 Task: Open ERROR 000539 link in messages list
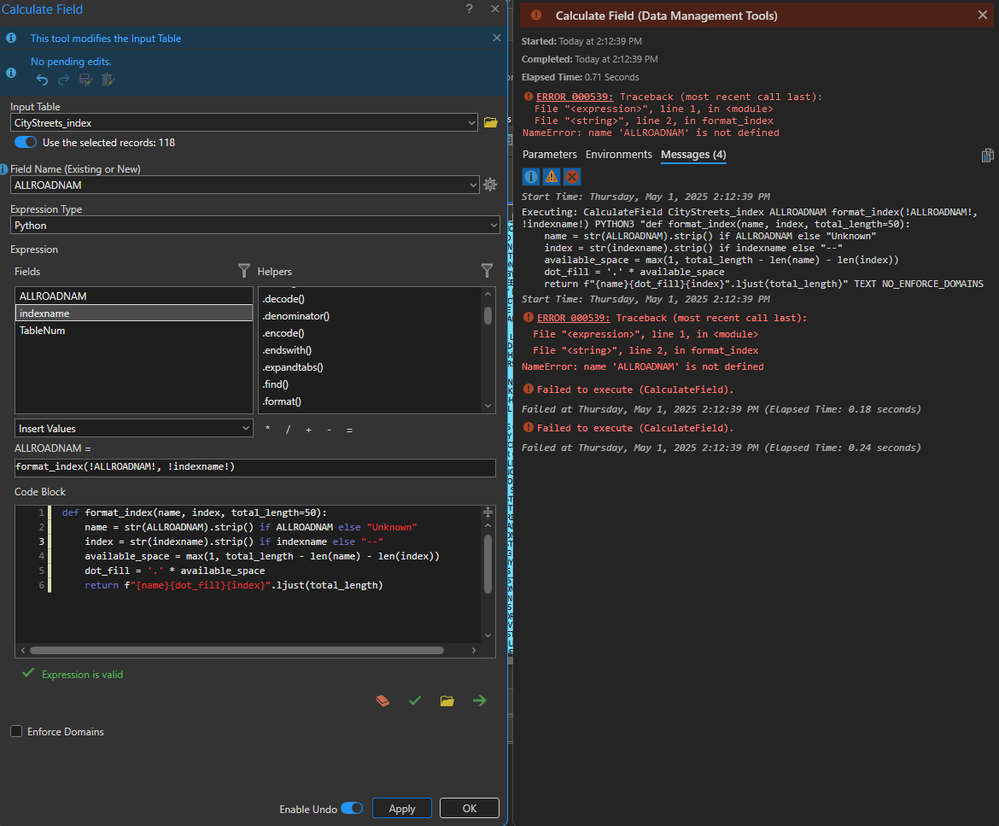[x=573, y=317]
